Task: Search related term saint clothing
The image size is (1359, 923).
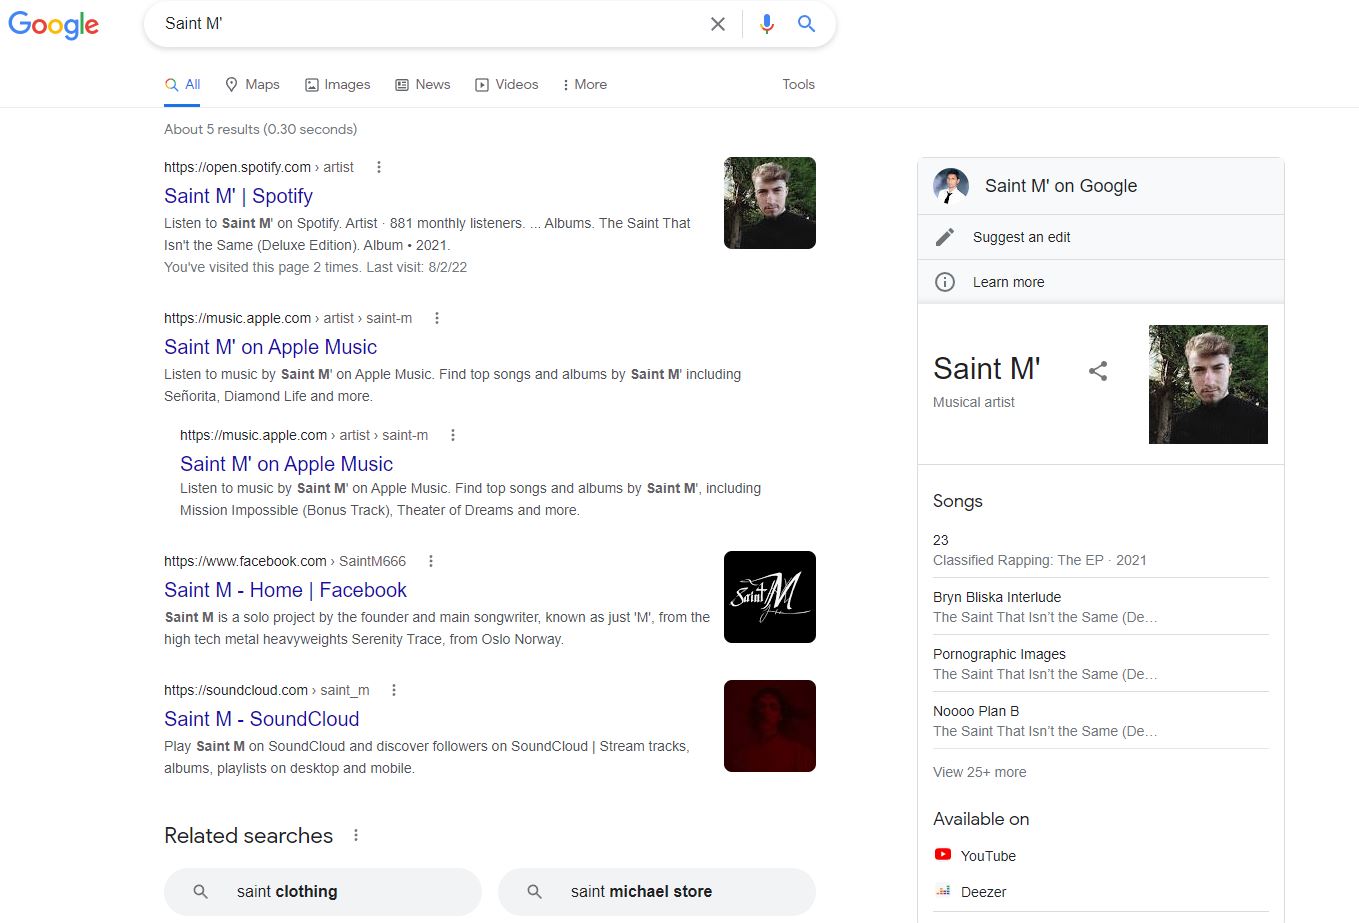Action: (x=323, y=892)
